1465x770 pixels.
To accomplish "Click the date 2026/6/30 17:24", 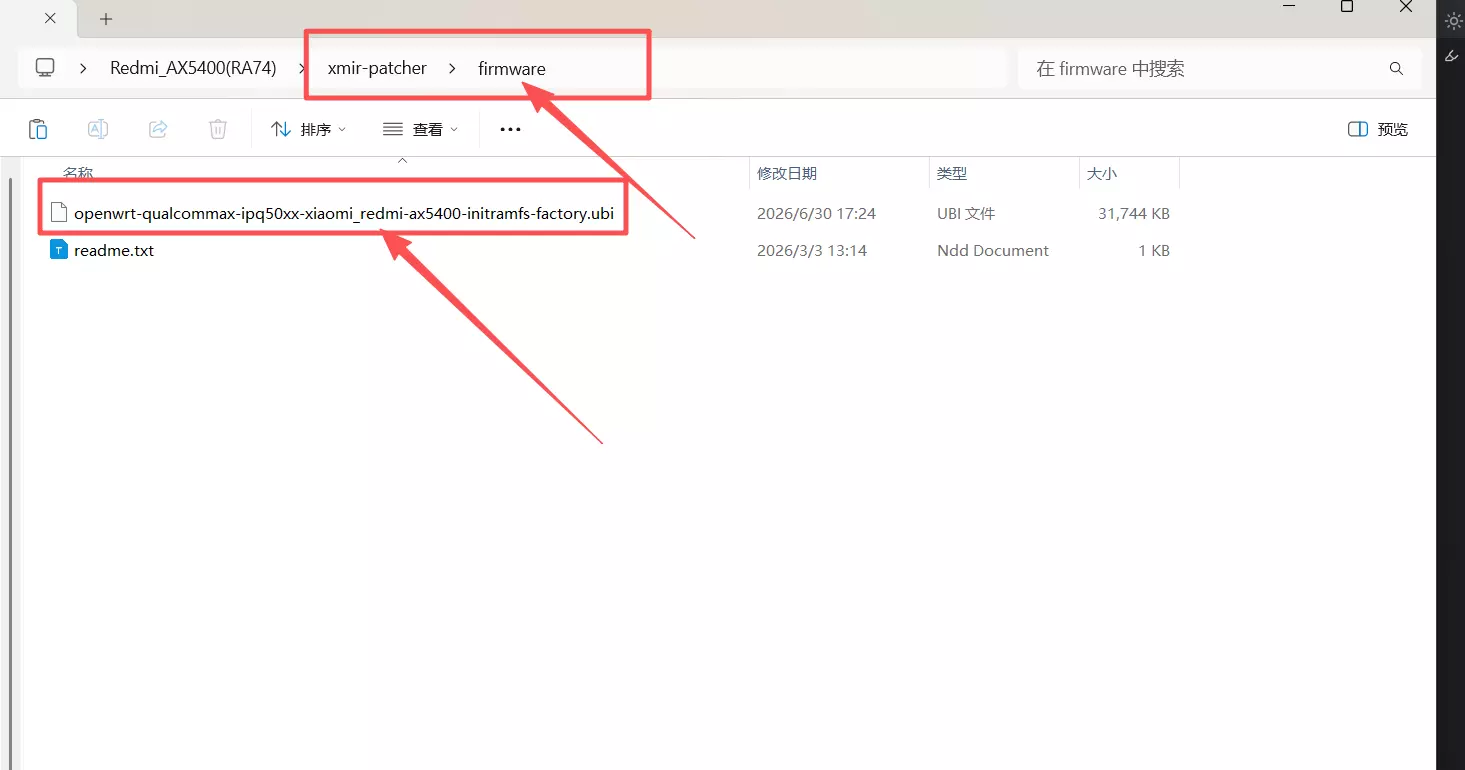I will coord(816,214).
